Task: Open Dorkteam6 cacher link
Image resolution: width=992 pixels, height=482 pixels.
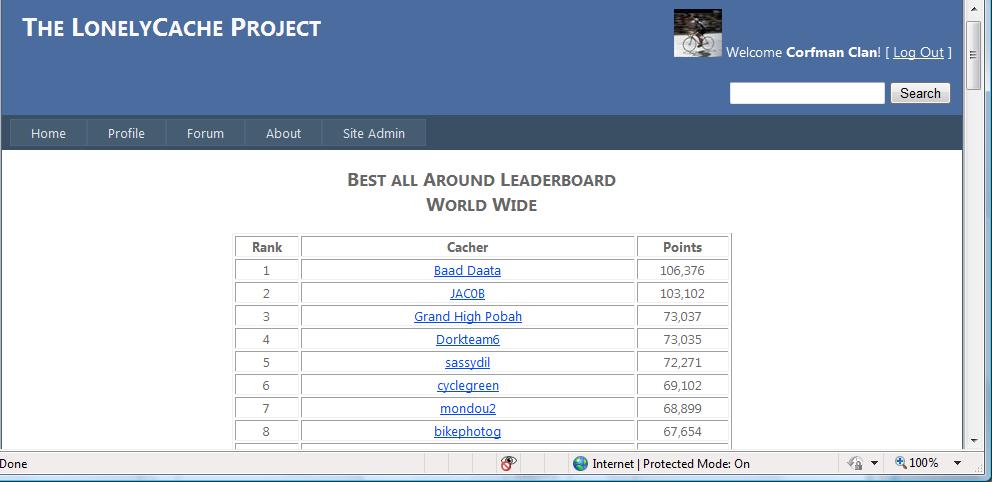Action: pyautogui.click(x=468, y=340)
